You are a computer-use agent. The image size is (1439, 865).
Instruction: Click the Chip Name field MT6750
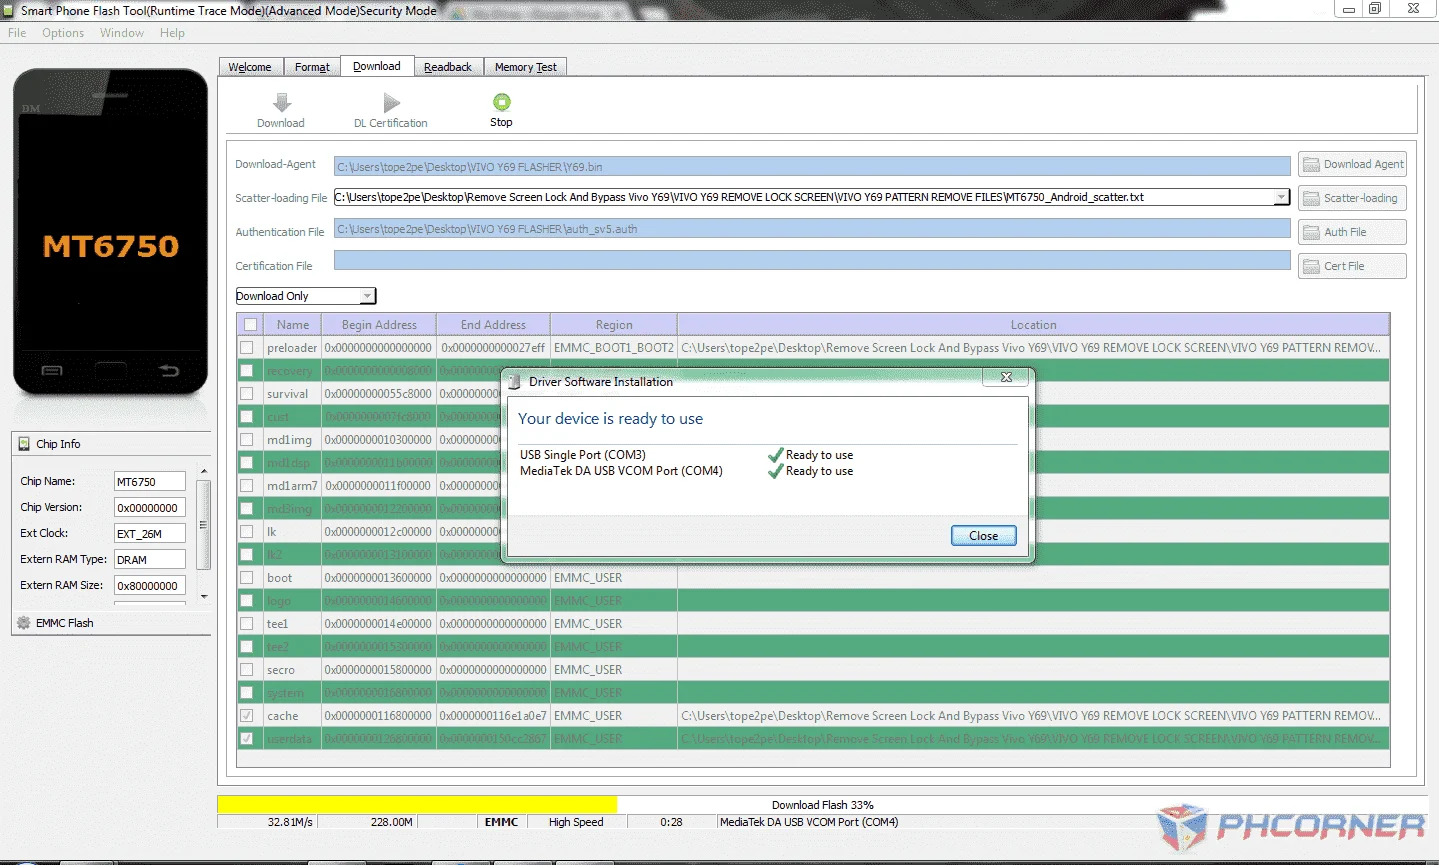point(150,481)
